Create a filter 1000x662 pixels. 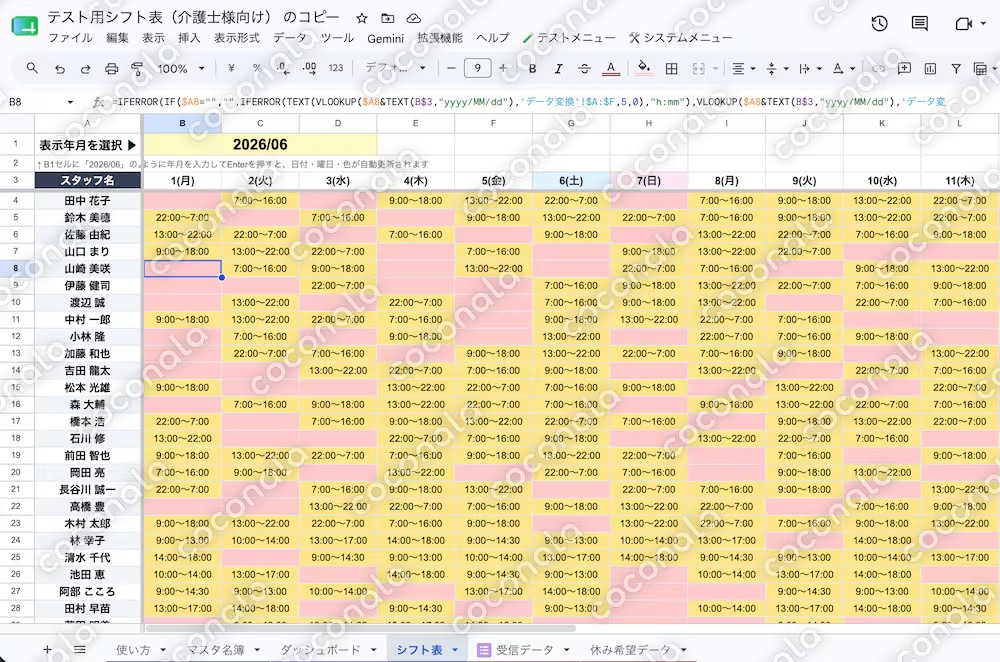[955, 68]
